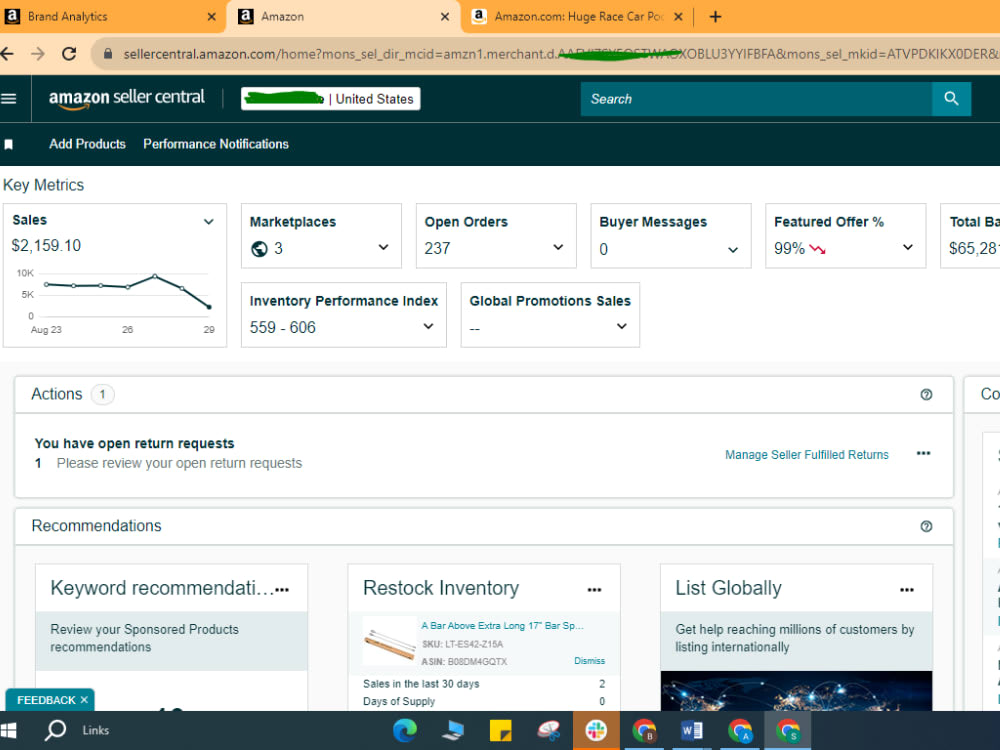Click the search magnifier button

click(x=951, y=99)
